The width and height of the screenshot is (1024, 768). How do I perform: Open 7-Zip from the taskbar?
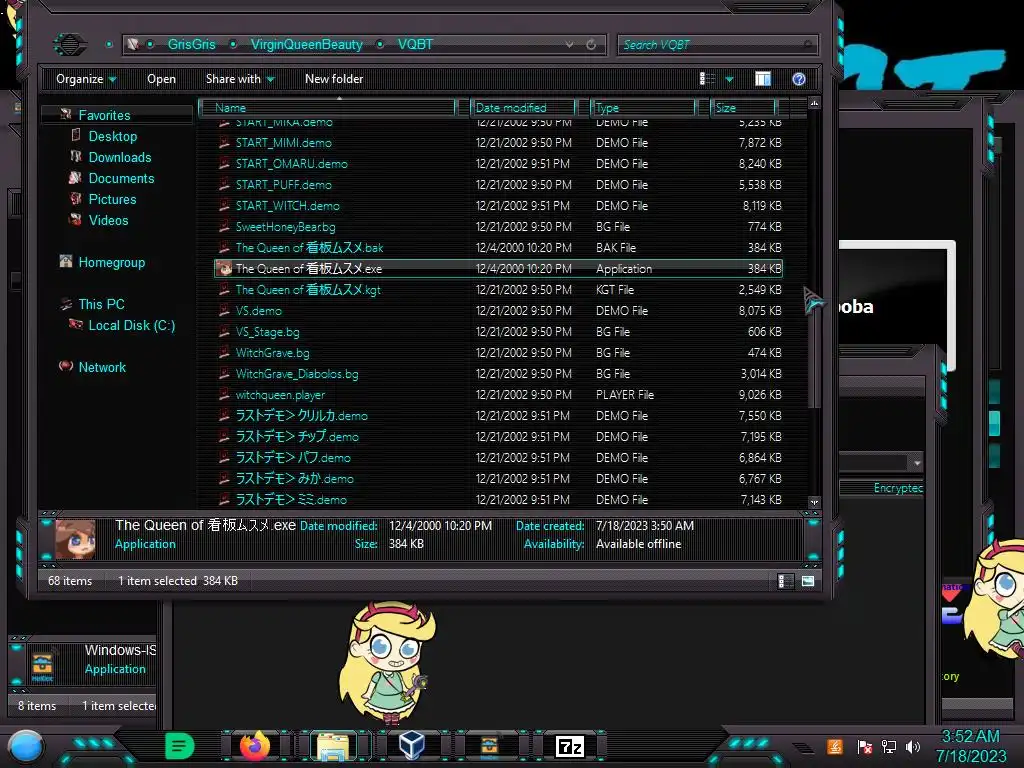(569, 746)
